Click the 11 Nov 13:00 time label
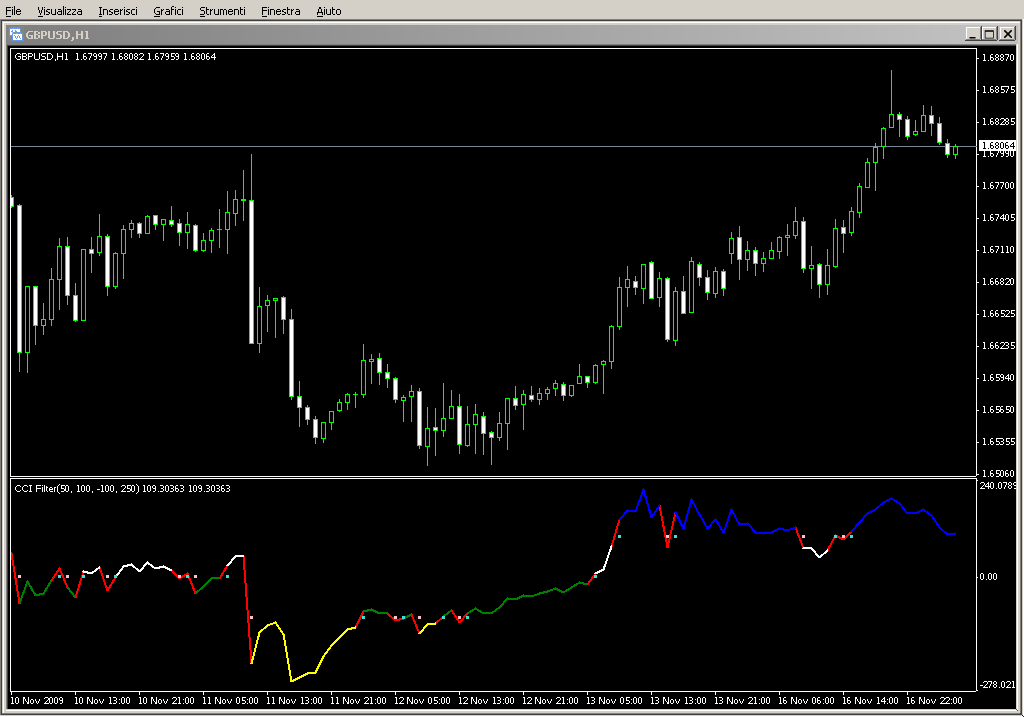The height and width of the screenshot is (717, 1024). (x=294, y=701)
